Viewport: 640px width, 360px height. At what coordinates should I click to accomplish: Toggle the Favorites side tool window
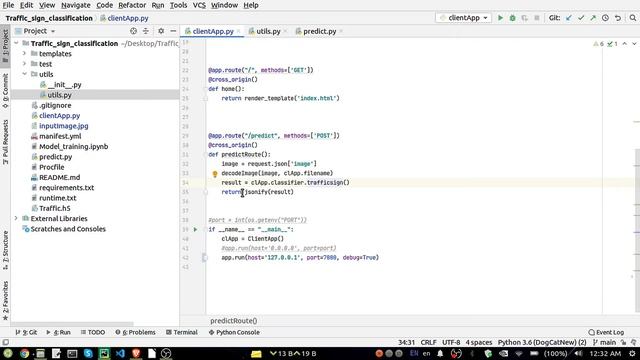point(5,300)
